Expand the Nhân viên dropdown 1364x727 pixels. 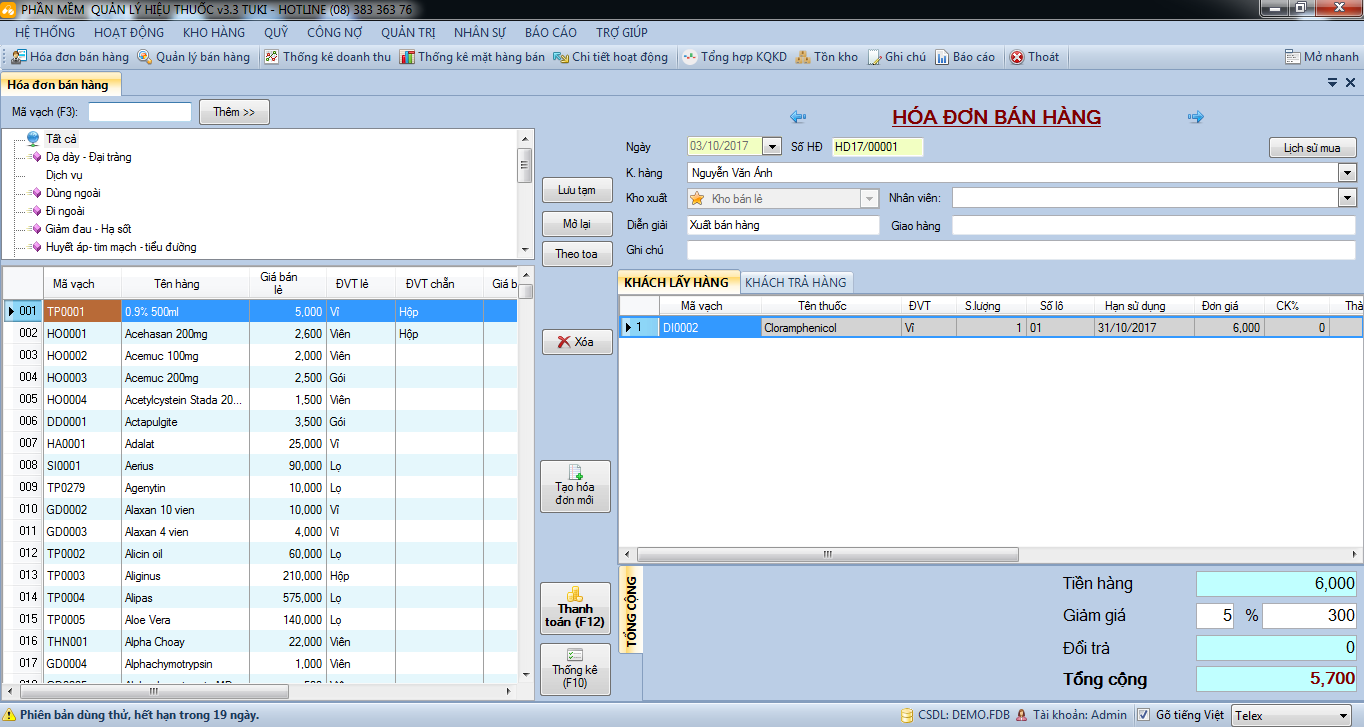tap(1347, 198)
